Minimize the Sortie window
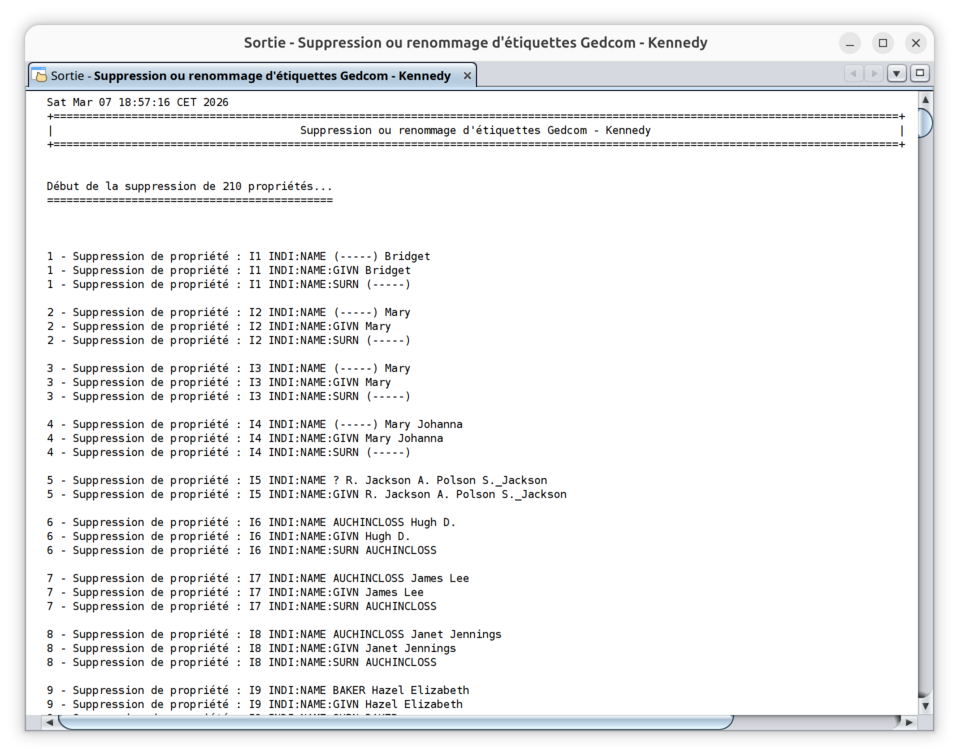959x756 pixels. pos(850,43)
